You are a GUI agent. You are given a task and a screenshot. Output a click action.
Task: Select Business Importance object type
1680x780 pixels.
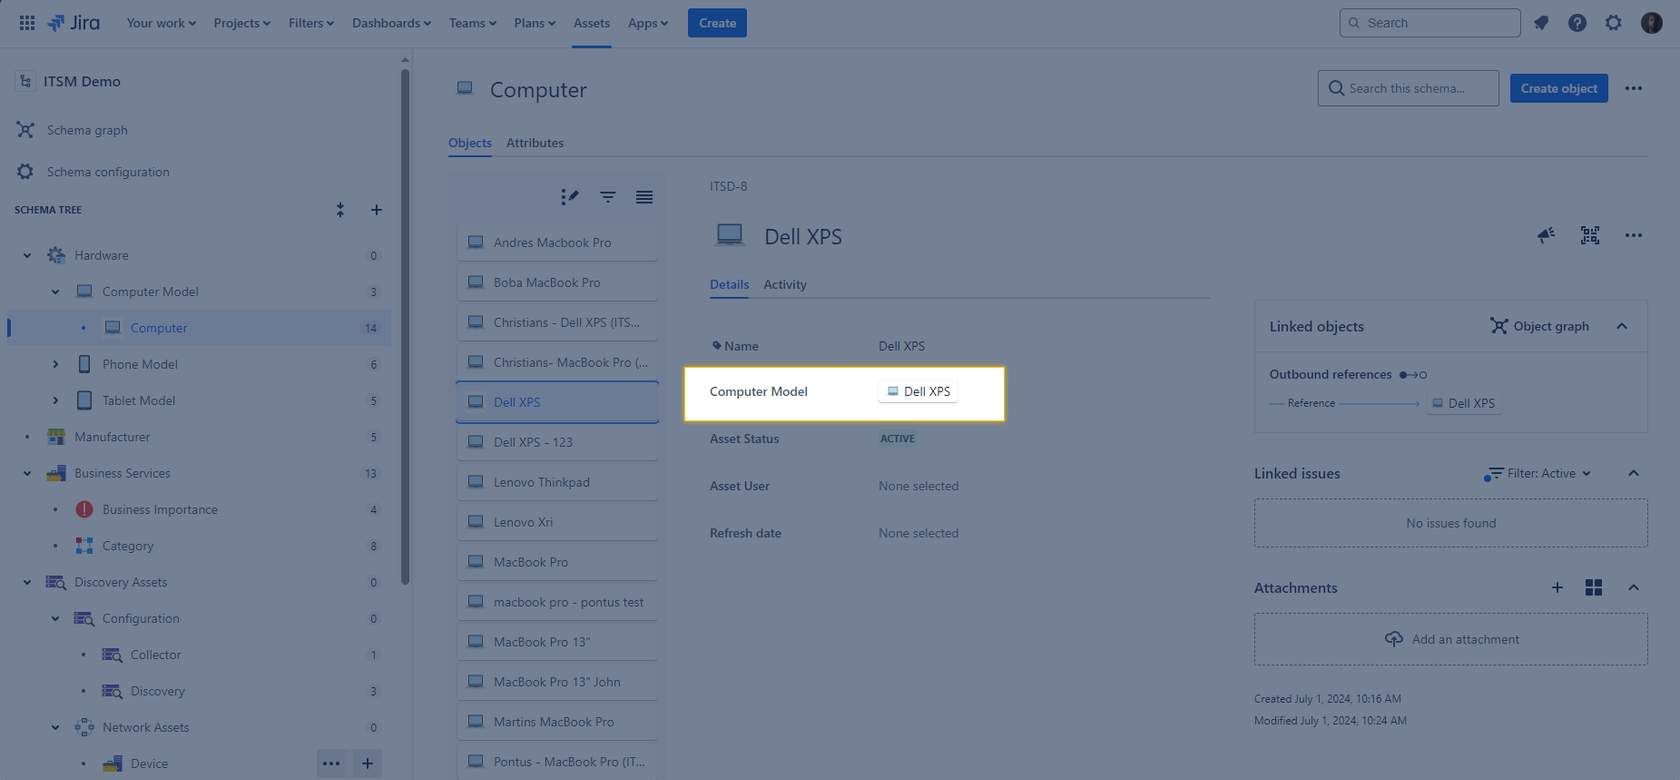click(x=159, y=510)
